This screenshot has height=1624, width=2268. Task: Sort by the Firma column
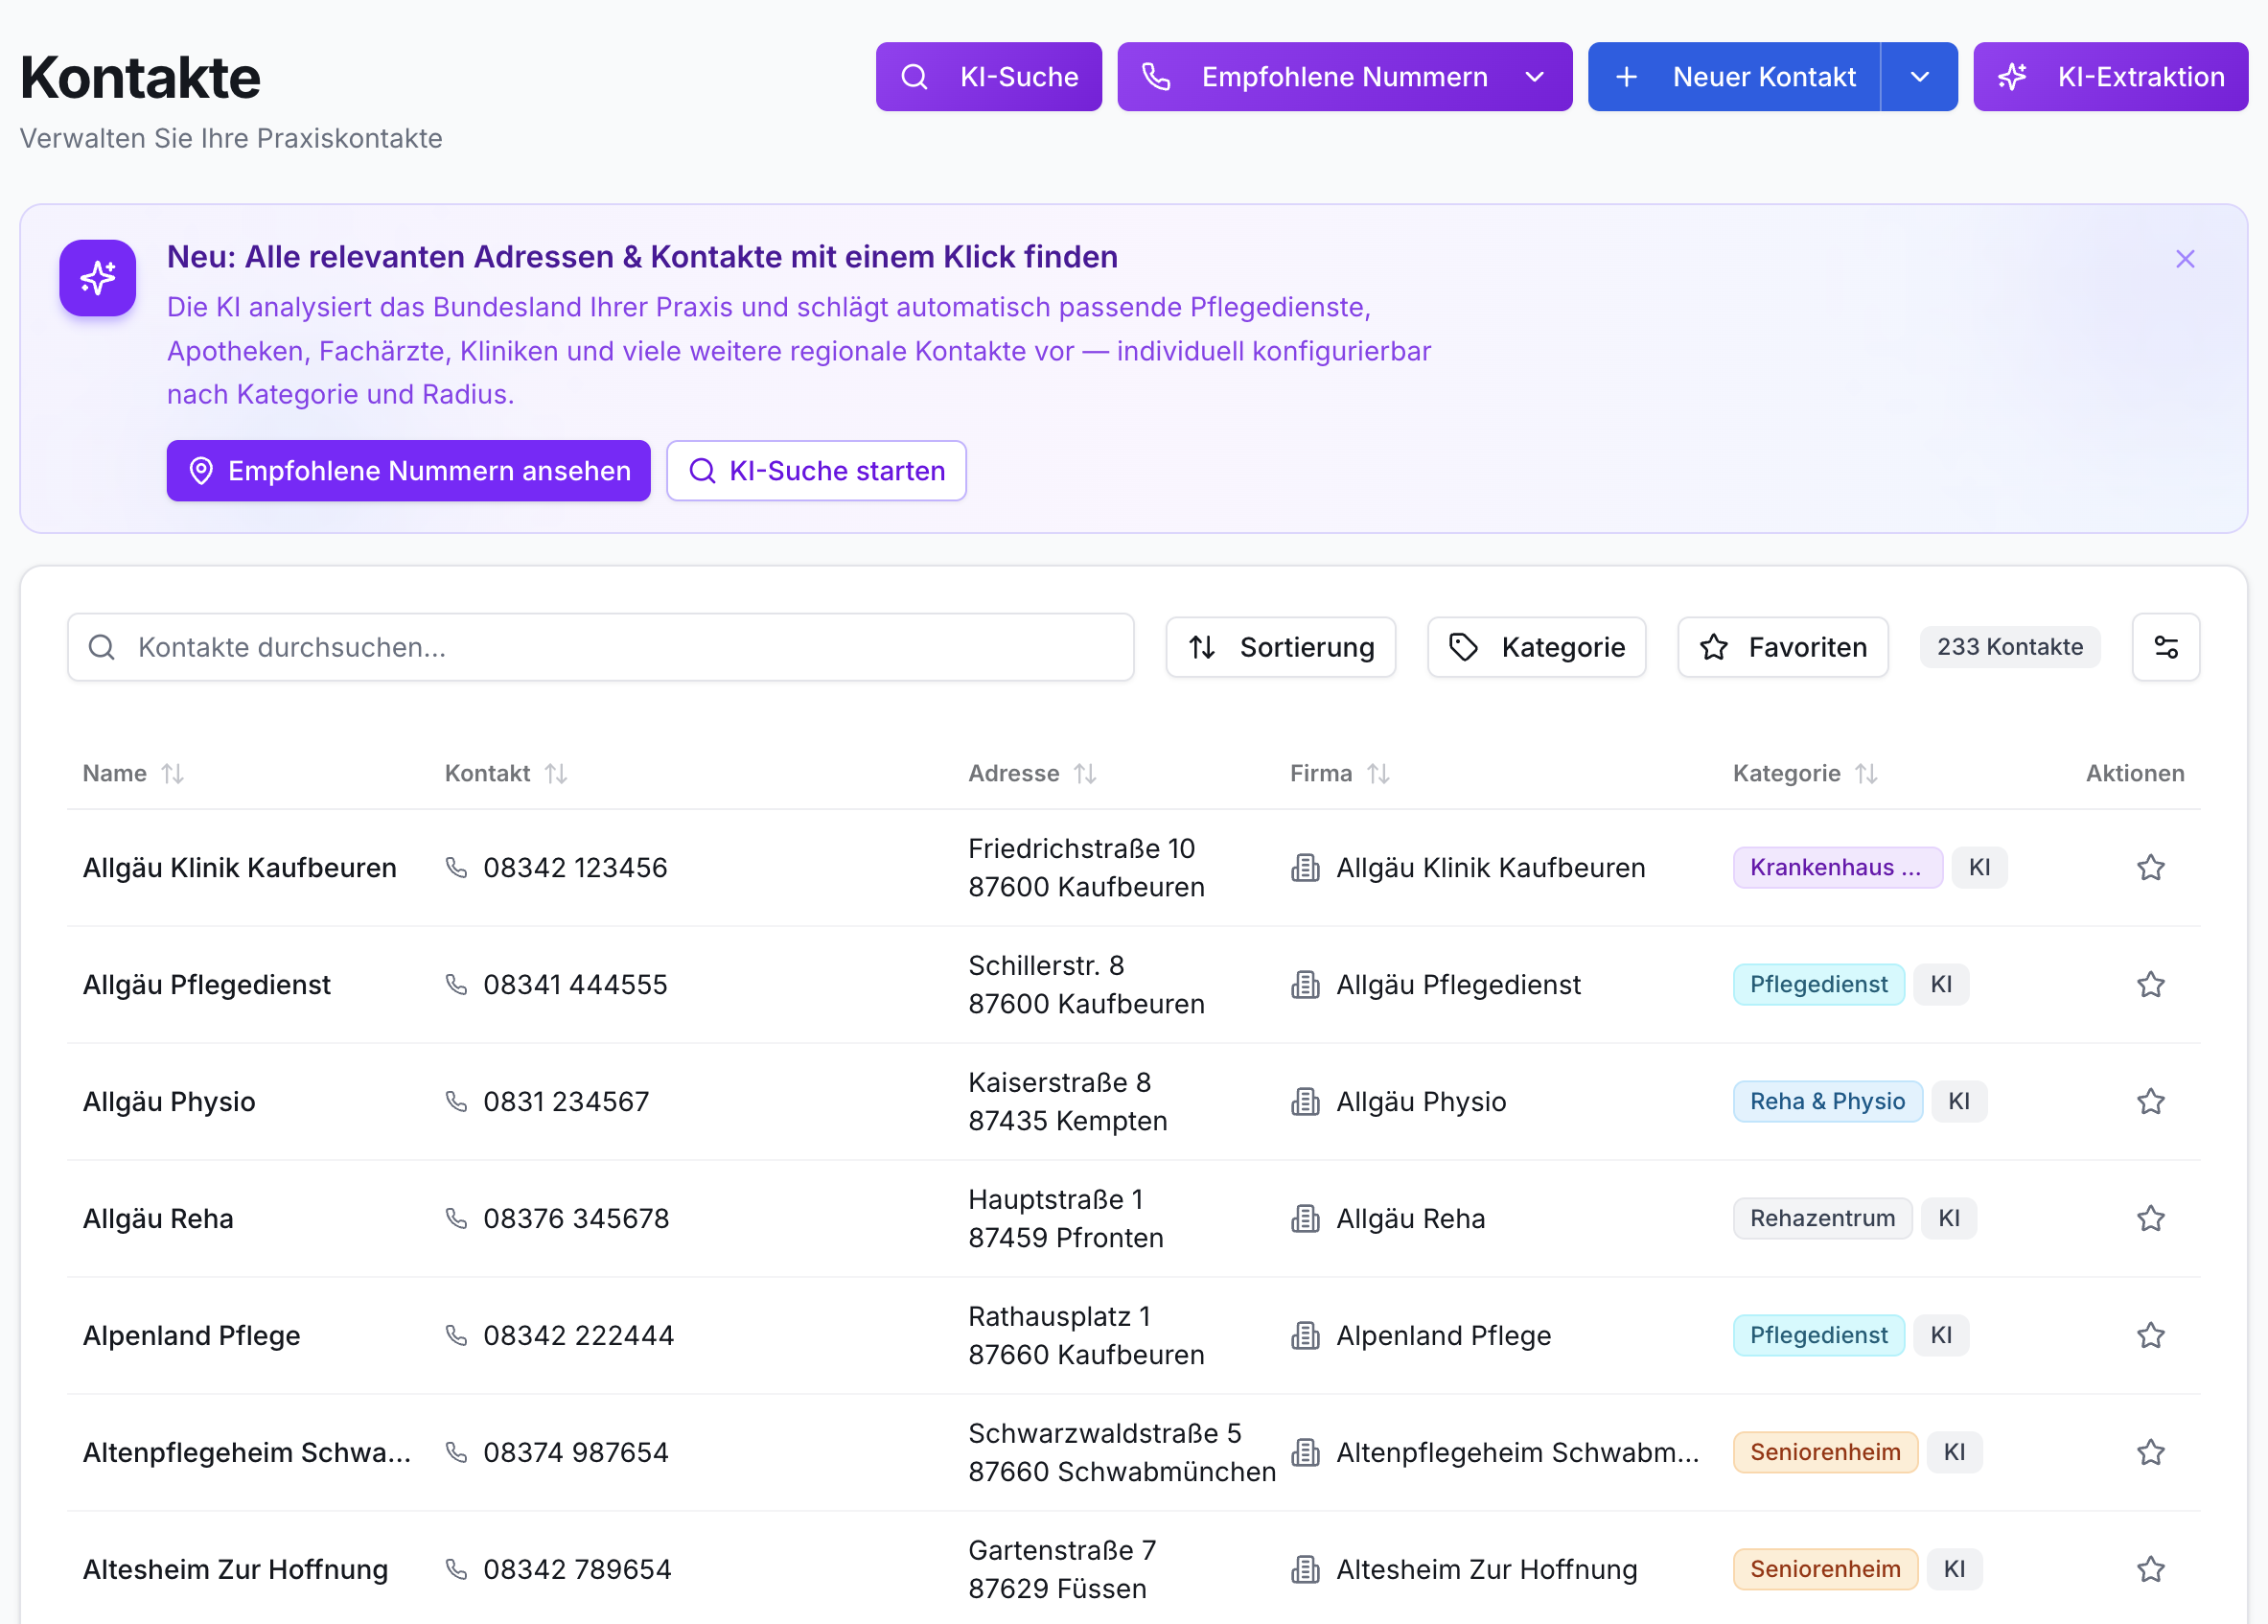click(1340, 773)
